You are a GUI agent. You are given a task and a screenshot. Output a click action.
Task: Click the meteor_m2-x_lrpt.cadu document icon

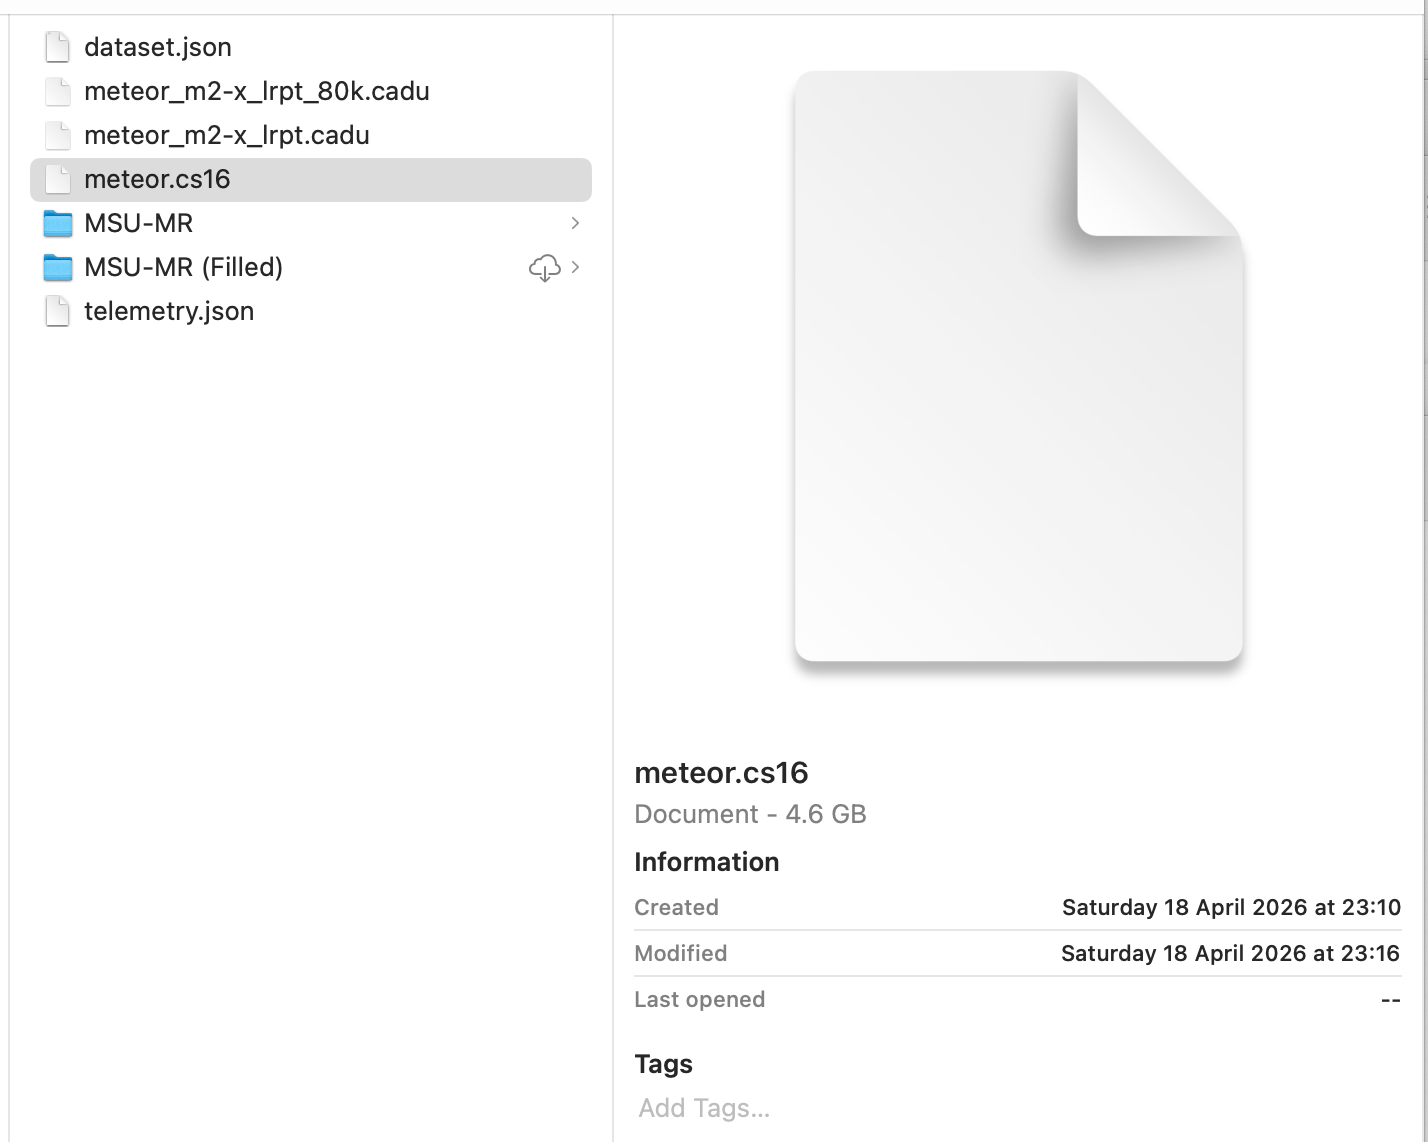[x=58, y=135]
